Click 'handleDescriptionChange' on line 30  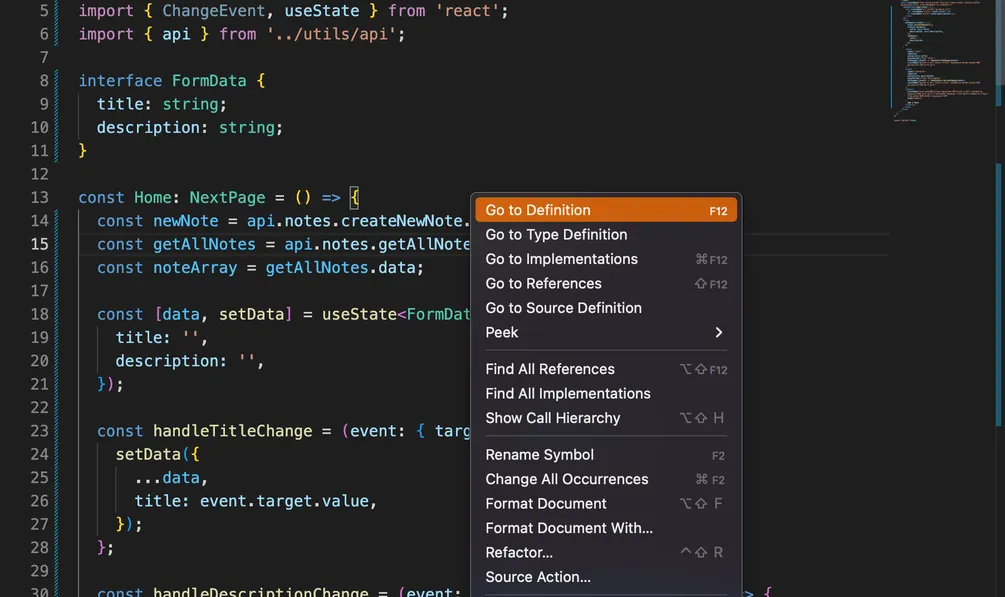point(261,592)
